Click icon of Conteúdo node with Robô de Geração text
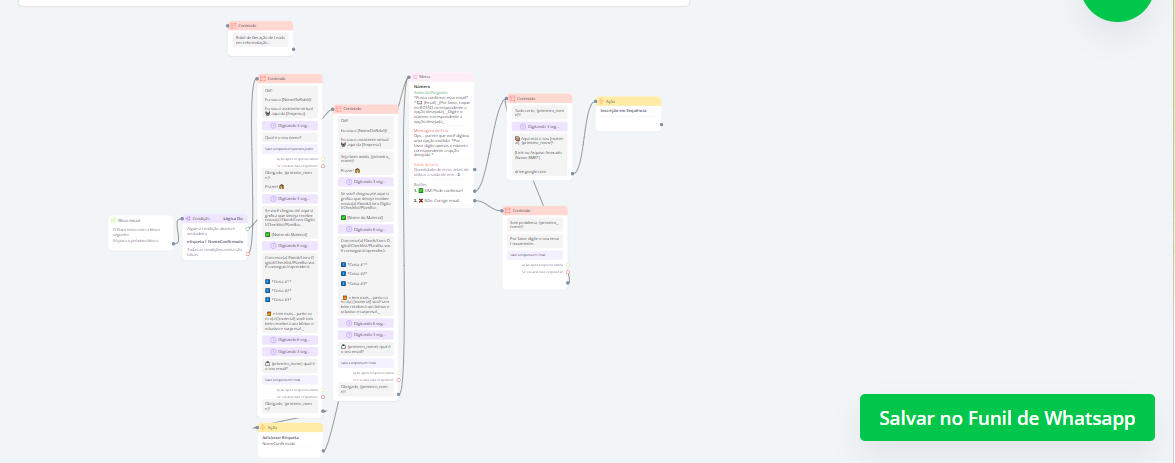This screenshot has height=463, width=1175. click(x=233, y=26)
